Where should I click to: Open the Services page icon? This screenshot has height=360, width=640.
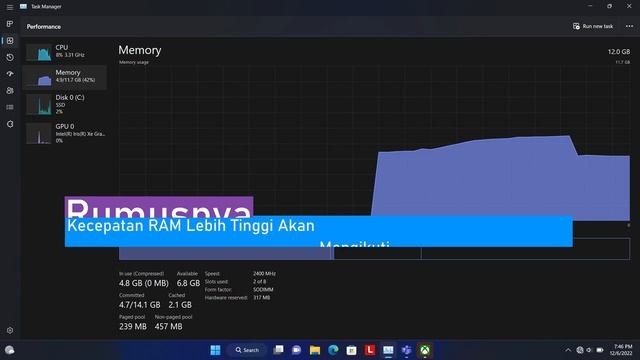[x=10, y=124]
